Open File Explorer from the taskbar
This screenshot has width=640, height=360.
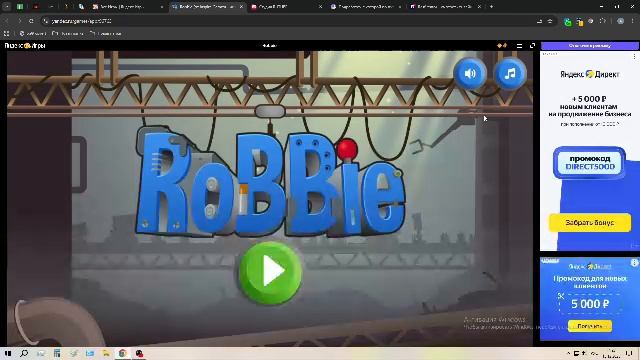point(106,353)
